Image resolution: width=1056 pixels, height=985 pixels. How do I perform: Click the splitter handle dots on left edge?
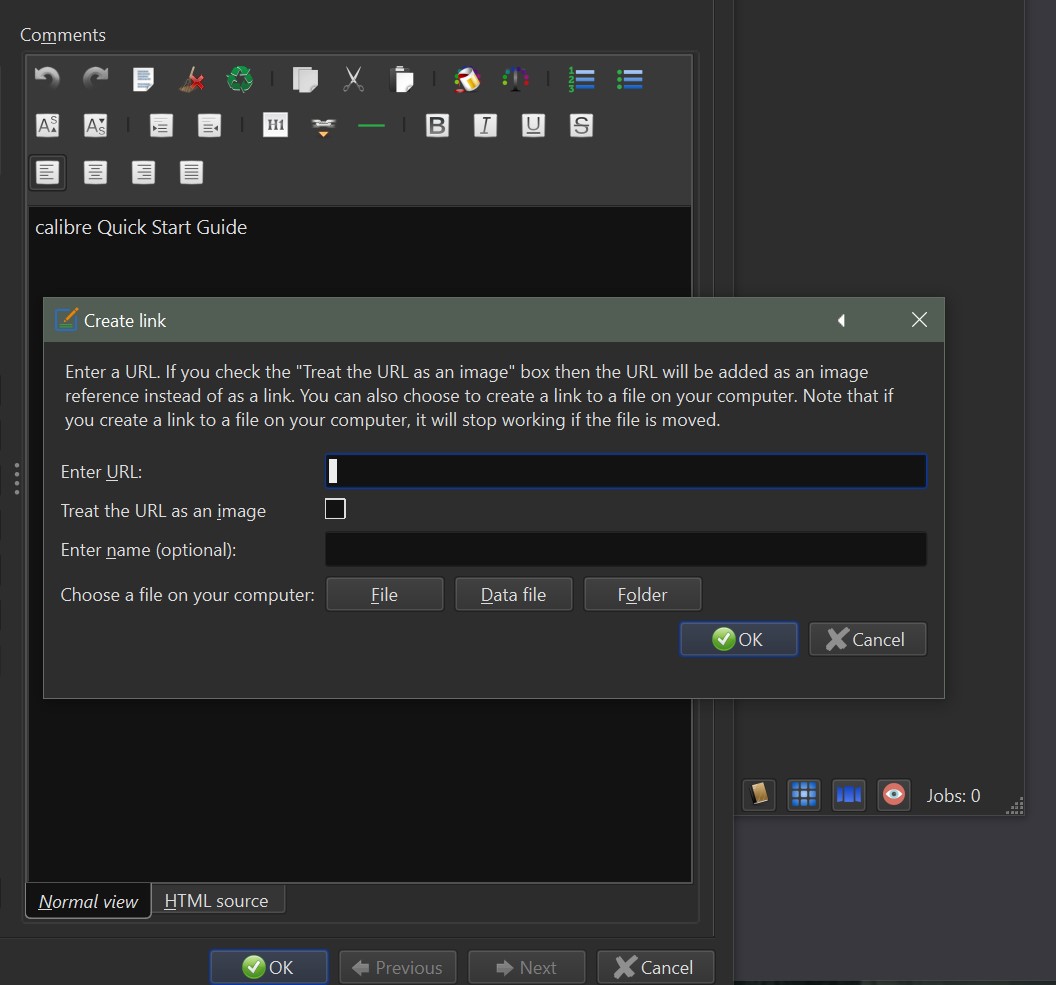[x=17, y=479]
